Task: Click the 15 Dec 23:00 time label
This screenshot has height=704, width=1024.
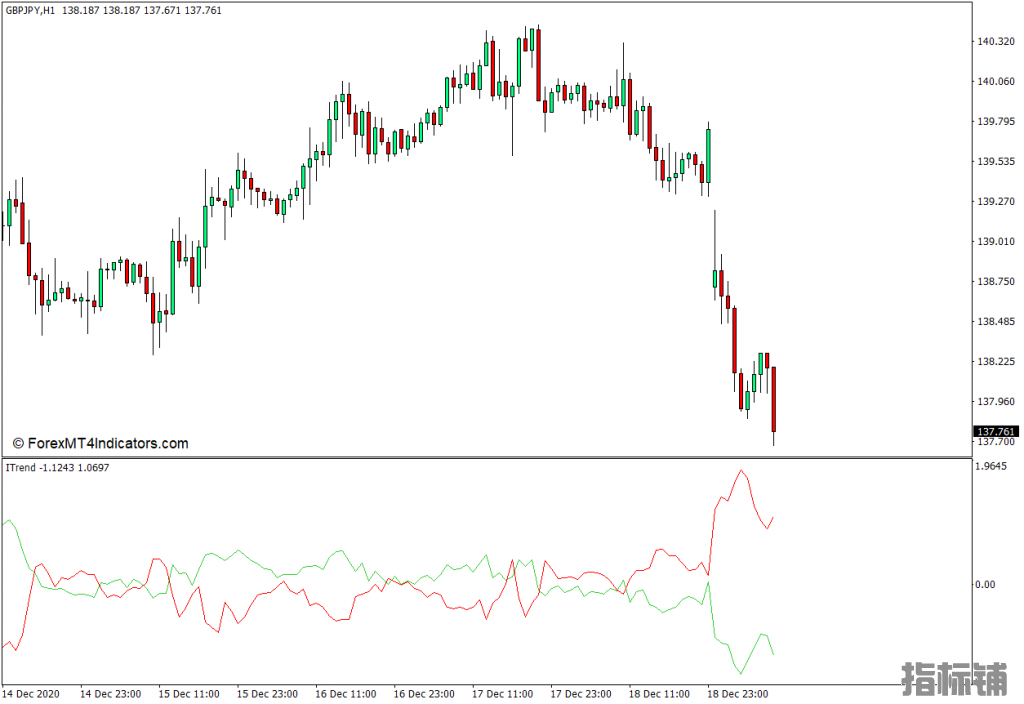Action: click(x=267, y=694)
